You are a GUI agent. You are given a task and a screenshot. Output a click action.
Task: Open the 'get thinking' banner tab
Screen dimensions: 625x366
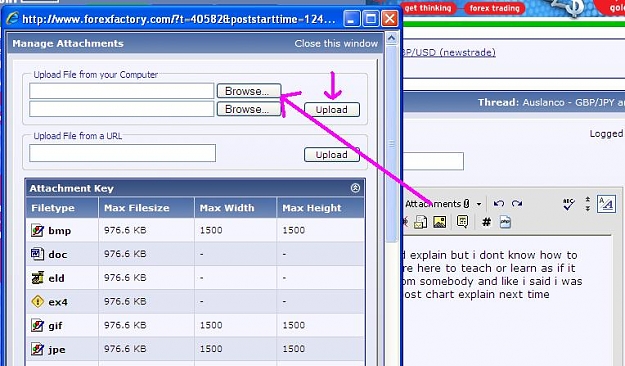pos(428,8)
